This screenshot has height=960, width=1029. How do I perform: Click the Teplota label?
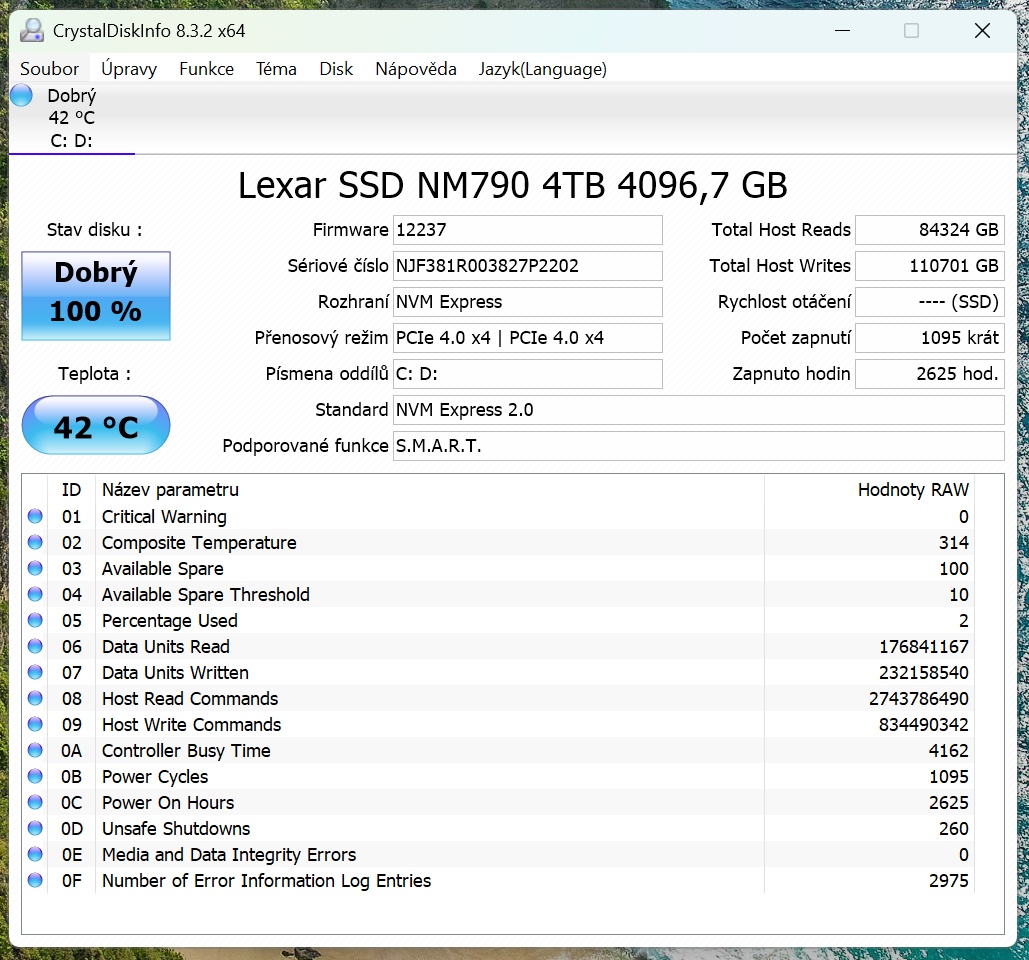tap(94, 374)
